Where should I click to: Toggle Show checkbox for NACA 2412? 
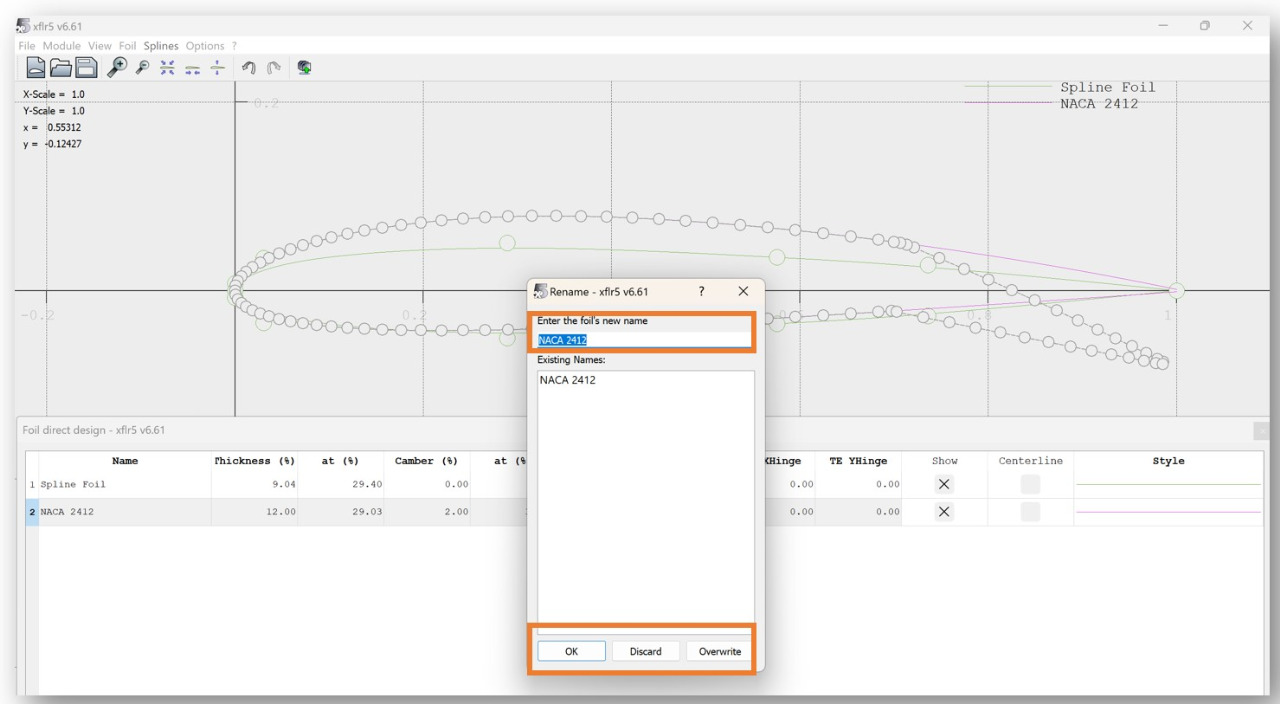point(944,512)
